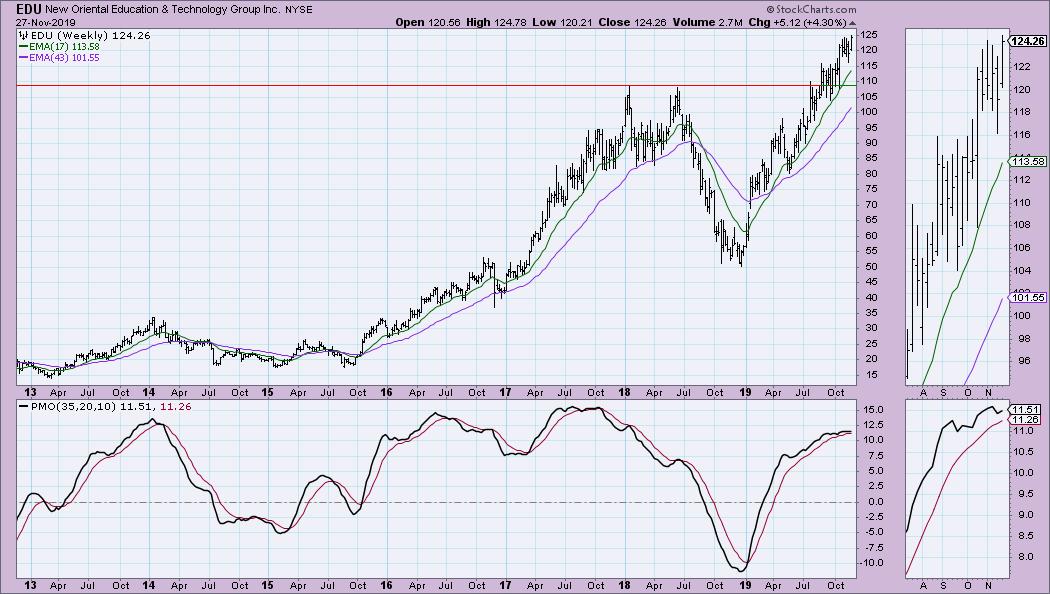The width and height of the screenshot is (1050, 594).
Task: Click the boxed 101.55 EMA value tag
Action: [x=1027, y=298]
